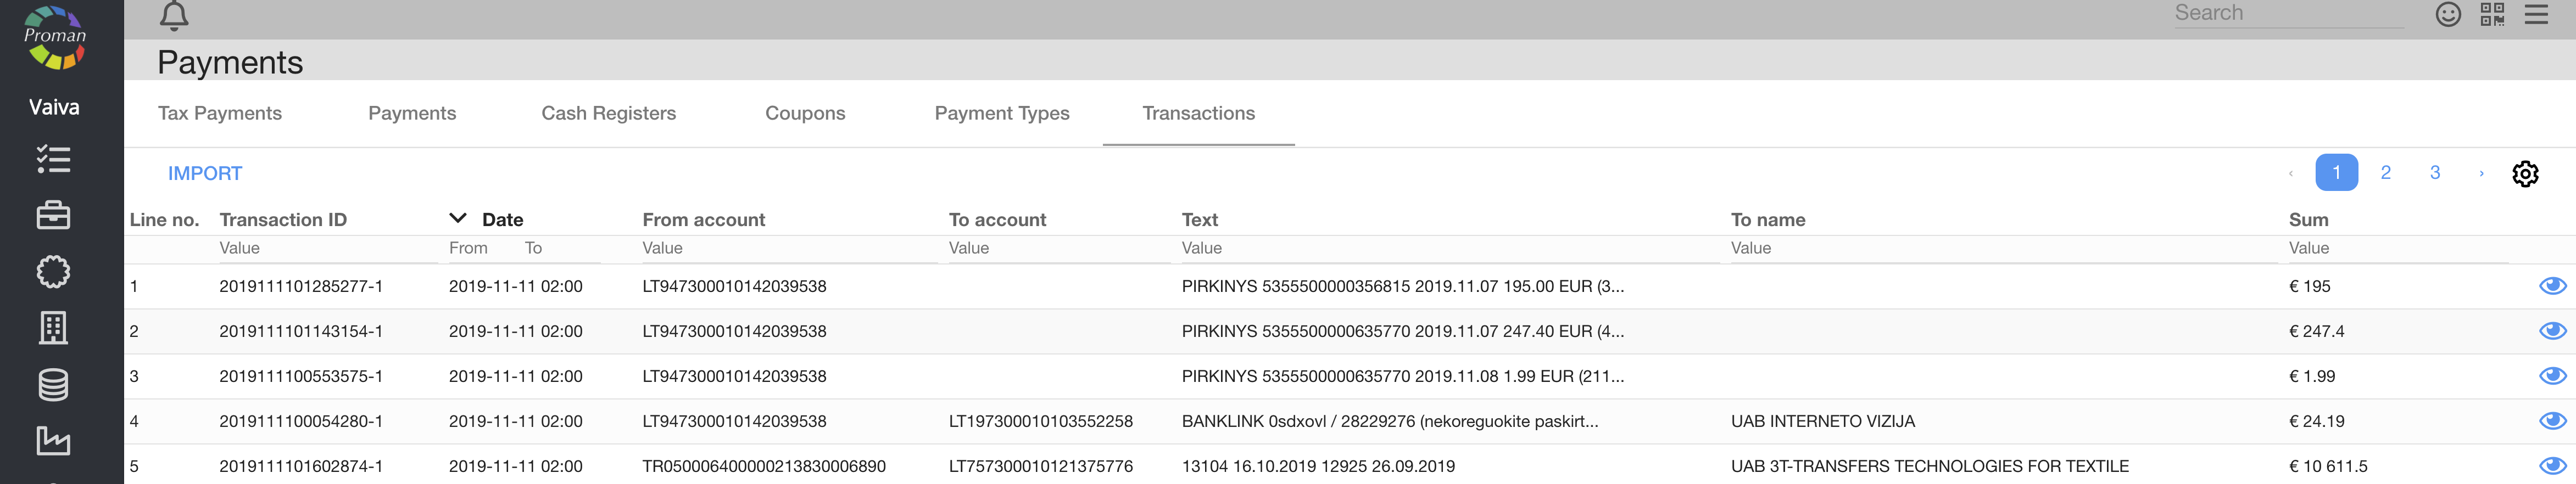Open the building sidebar icon
Image resolution: width=2576 pixels, height=484 pixels.
(x=53, y=328)
